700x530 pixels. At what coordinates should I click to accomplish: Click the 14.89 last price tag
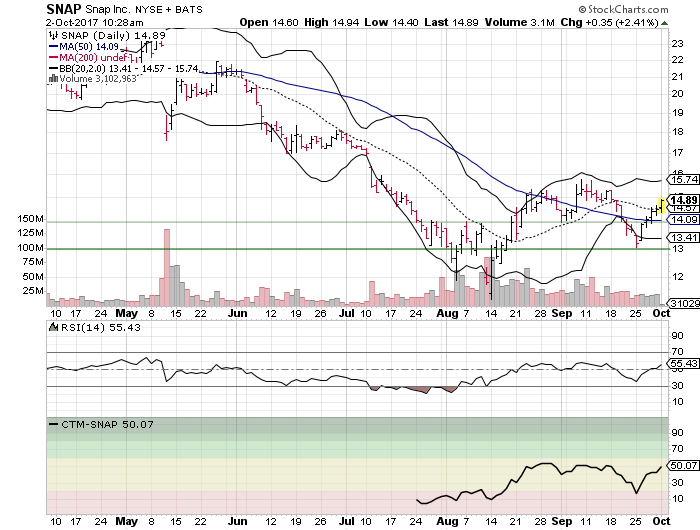(683, 200)
